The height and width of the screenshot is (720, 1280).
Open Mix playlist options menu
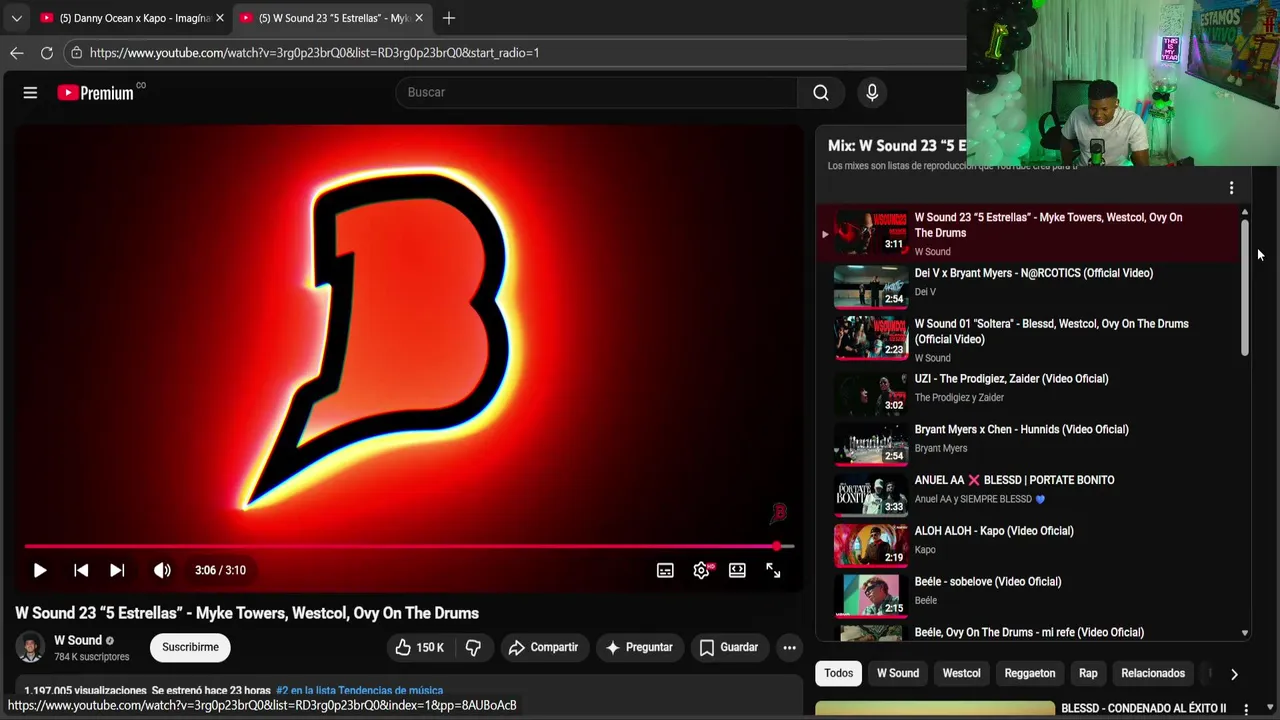pyautogui.click(x=1231, y=188)
